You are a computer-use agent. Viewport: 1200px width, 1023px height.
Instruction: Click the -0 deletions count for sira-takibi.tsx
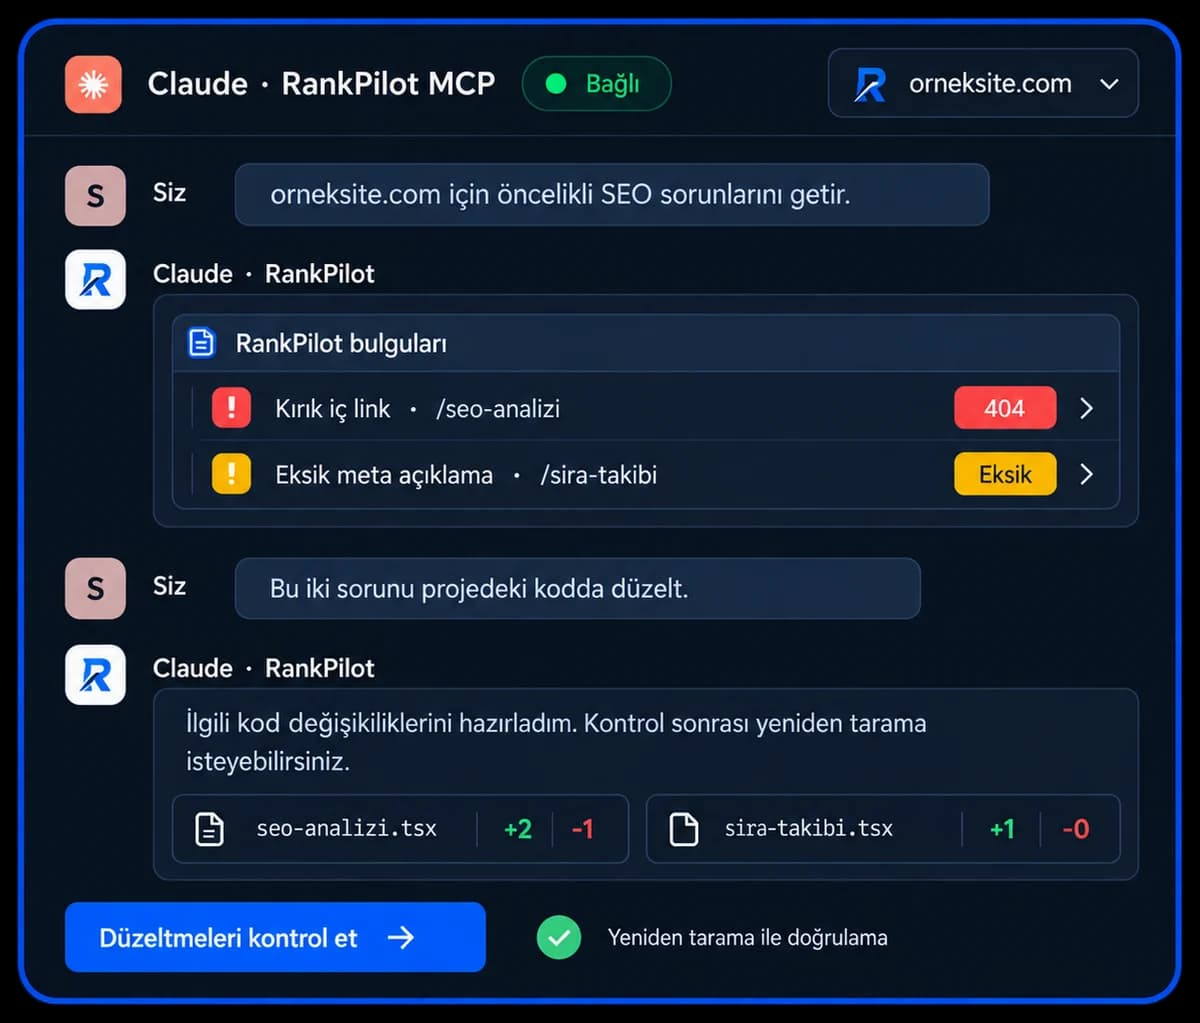(x=1076, y=829)
